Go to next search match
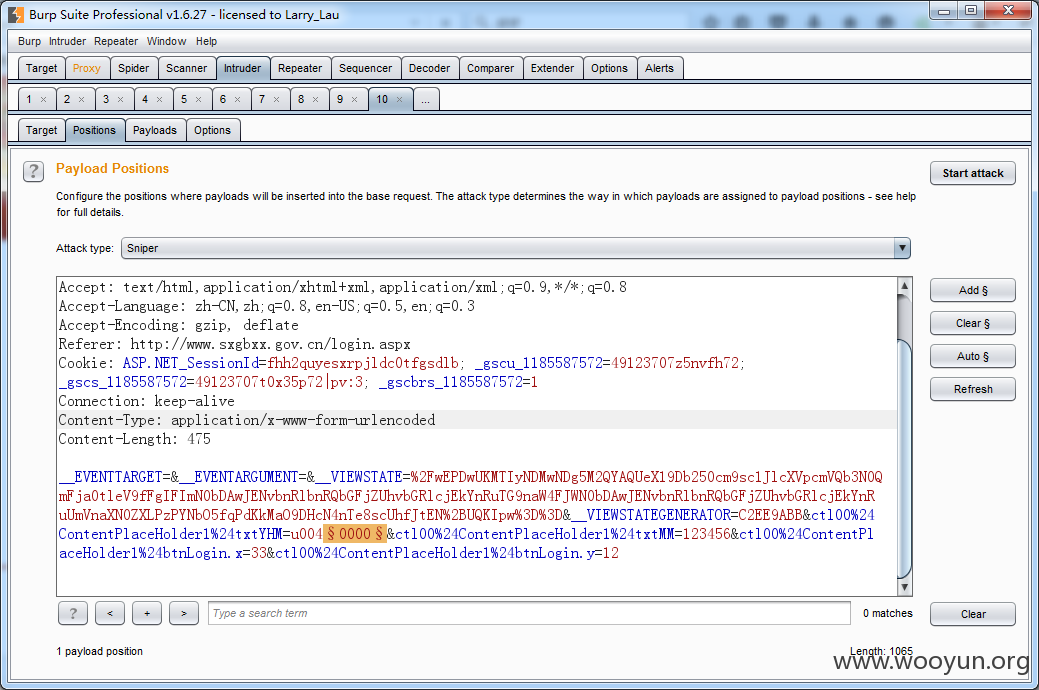Viewport: 1039px width, 690px height. tap(184, 613)
